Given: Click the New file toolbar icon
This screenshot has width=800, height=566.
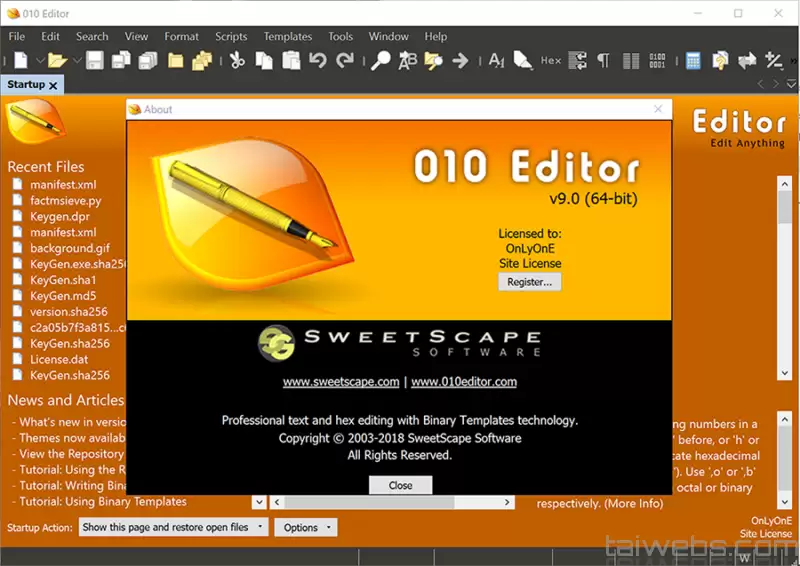Looking at the screenshot, I should 21,60.
